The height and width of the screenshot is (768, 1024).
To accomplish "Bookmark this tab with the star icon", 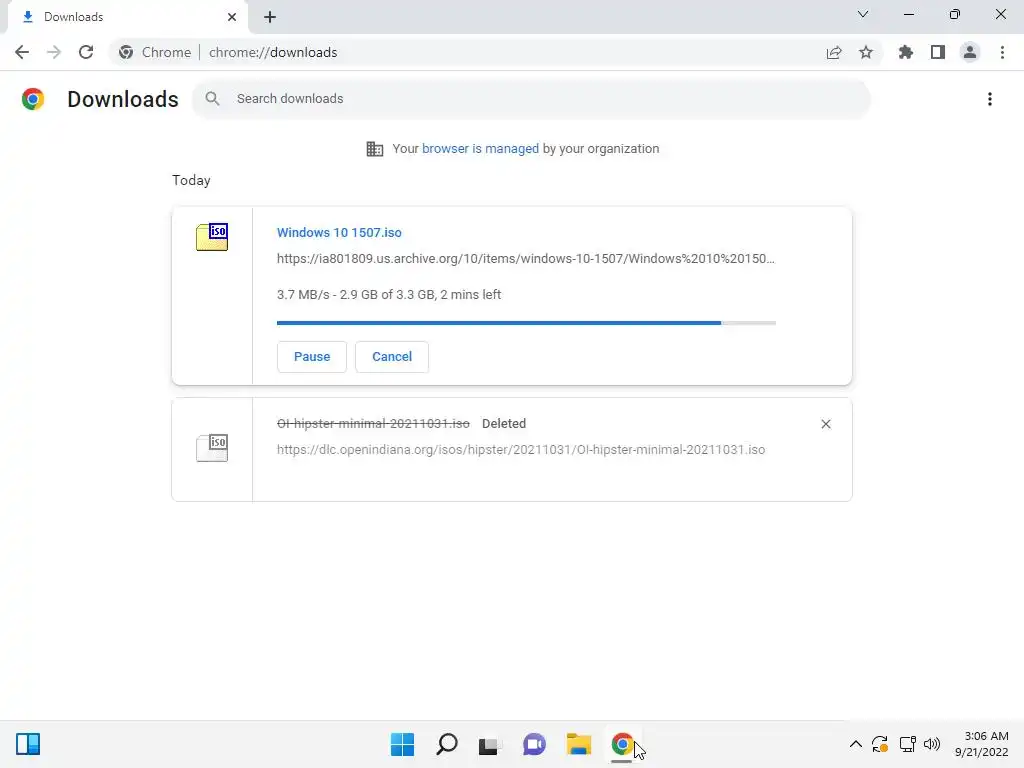I will coord(866,52).
